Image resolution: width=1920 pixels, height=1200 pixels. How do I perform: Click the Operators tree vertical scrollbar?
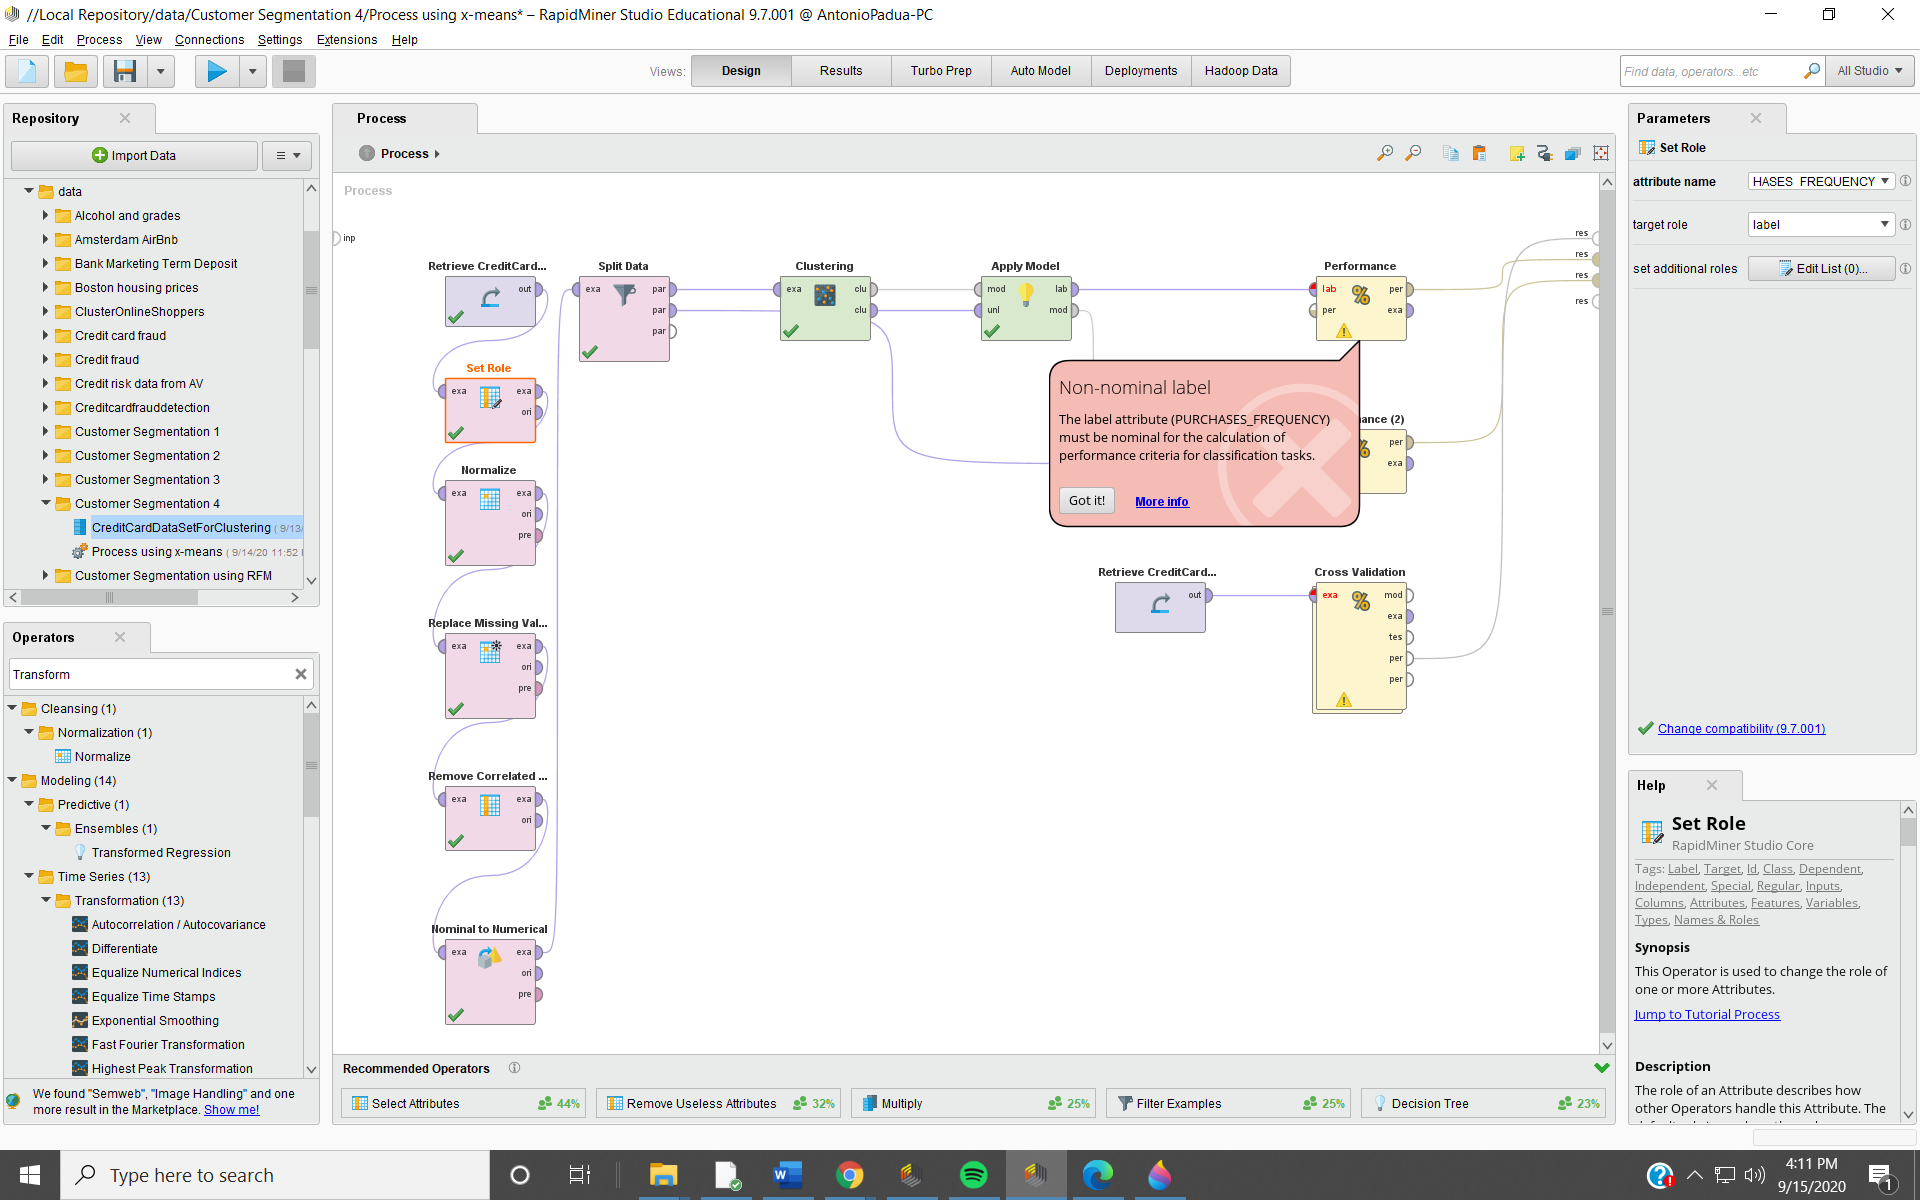pyautogui.click(x=311, y=766)
